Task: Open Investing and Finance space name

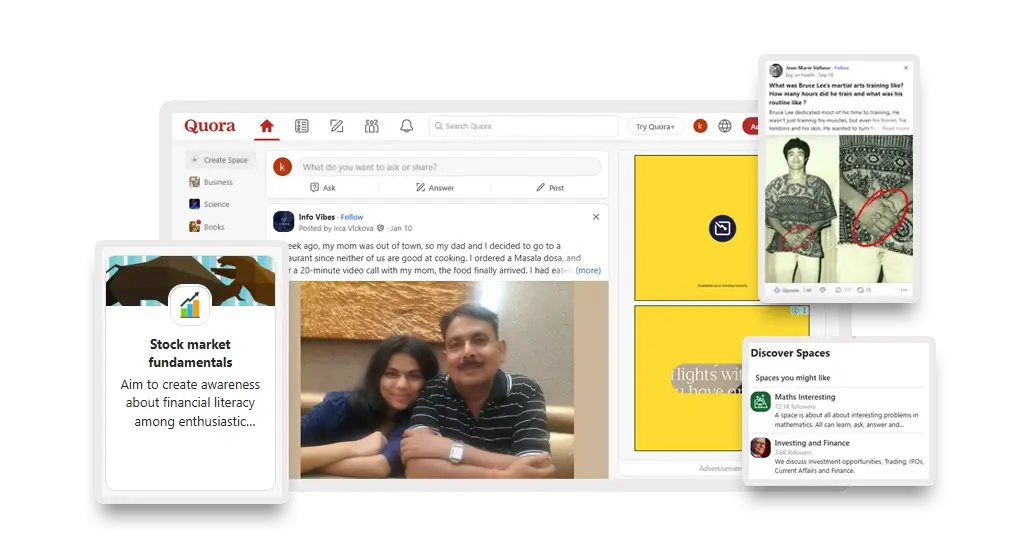Action: tap(812, 443)
